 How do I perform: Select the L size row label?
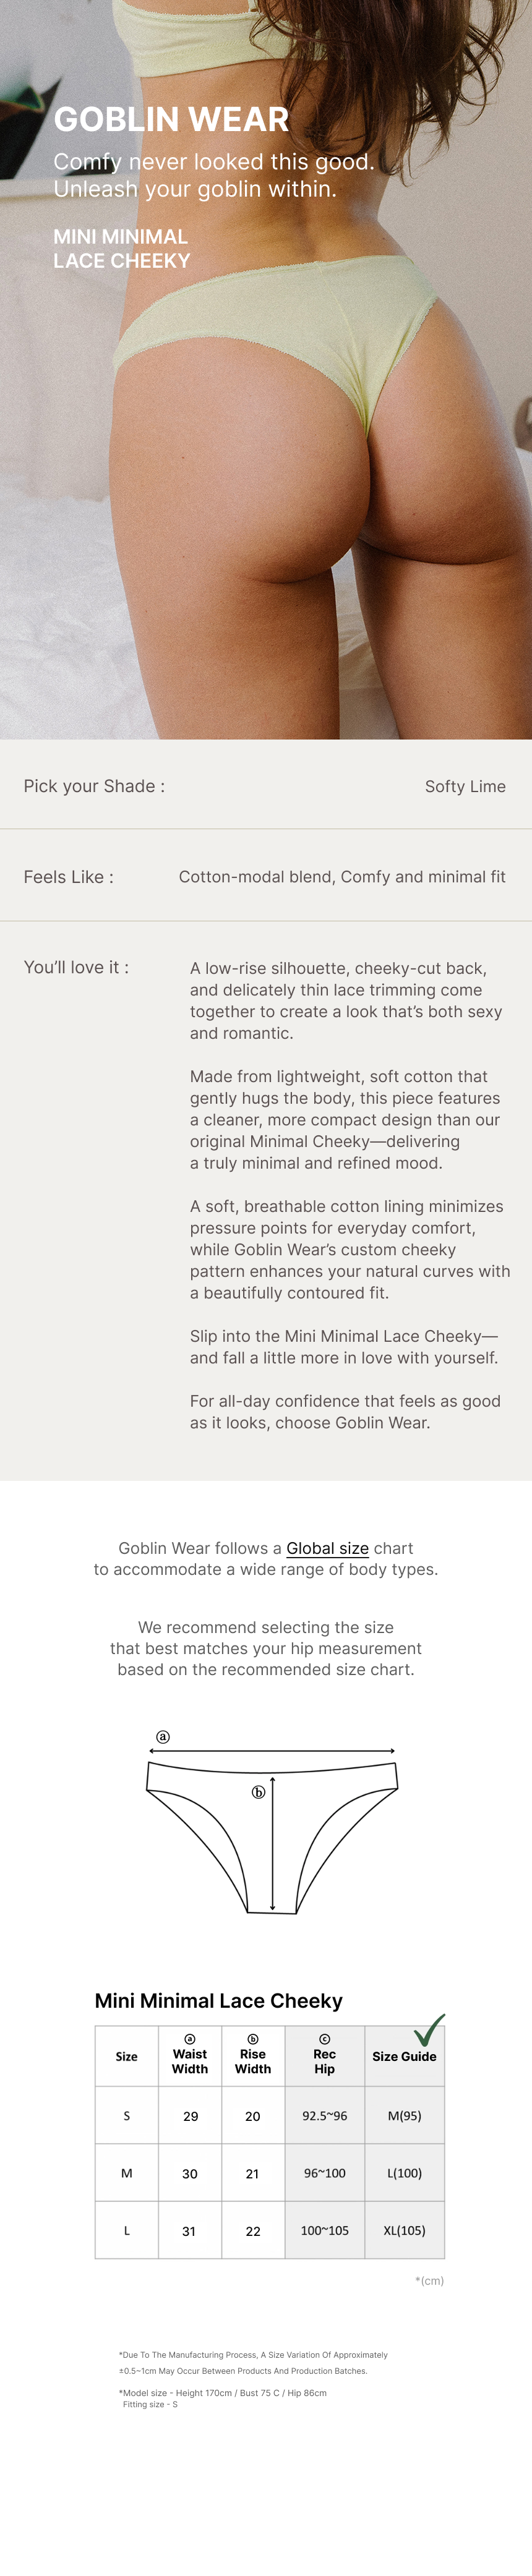(x=127, y=2230)
